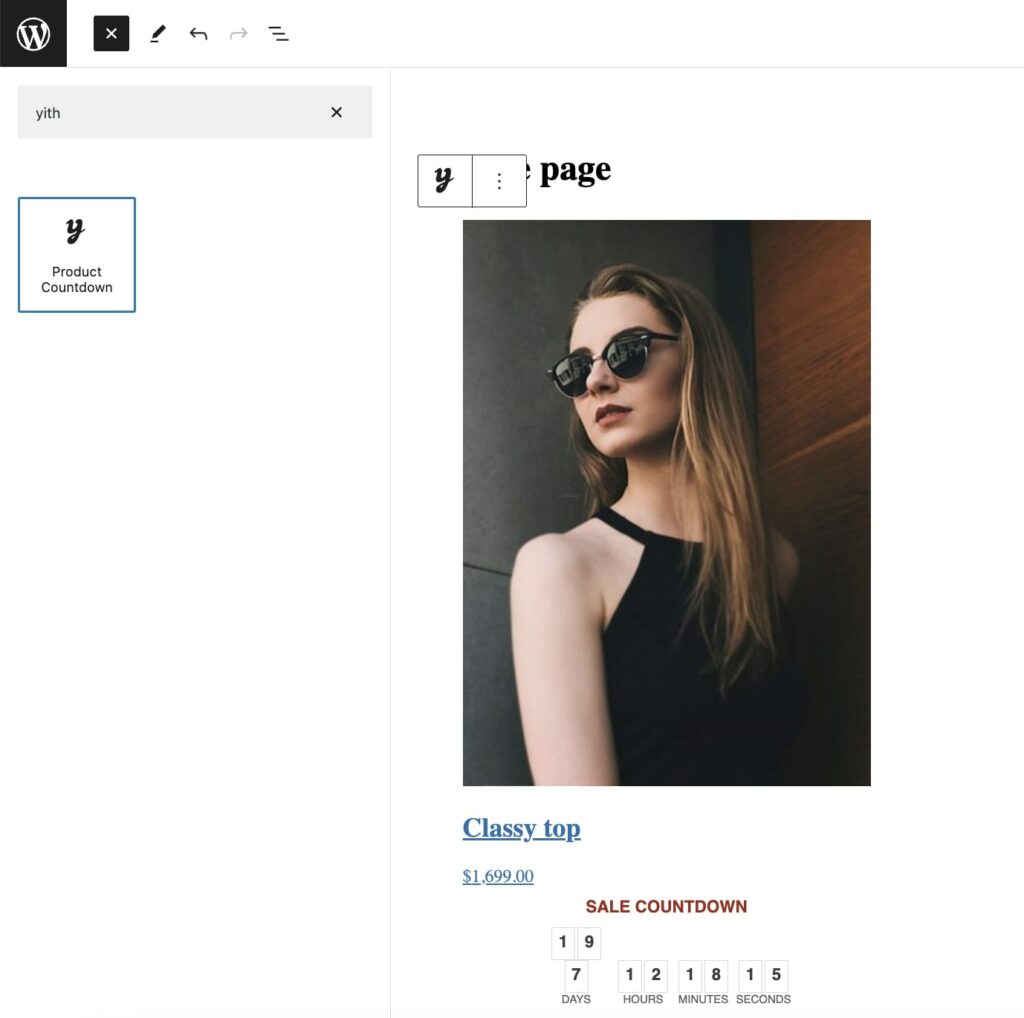1024x1018 pixels.
Task: Click the HOURS countdown label
Action: click(643, 999)
